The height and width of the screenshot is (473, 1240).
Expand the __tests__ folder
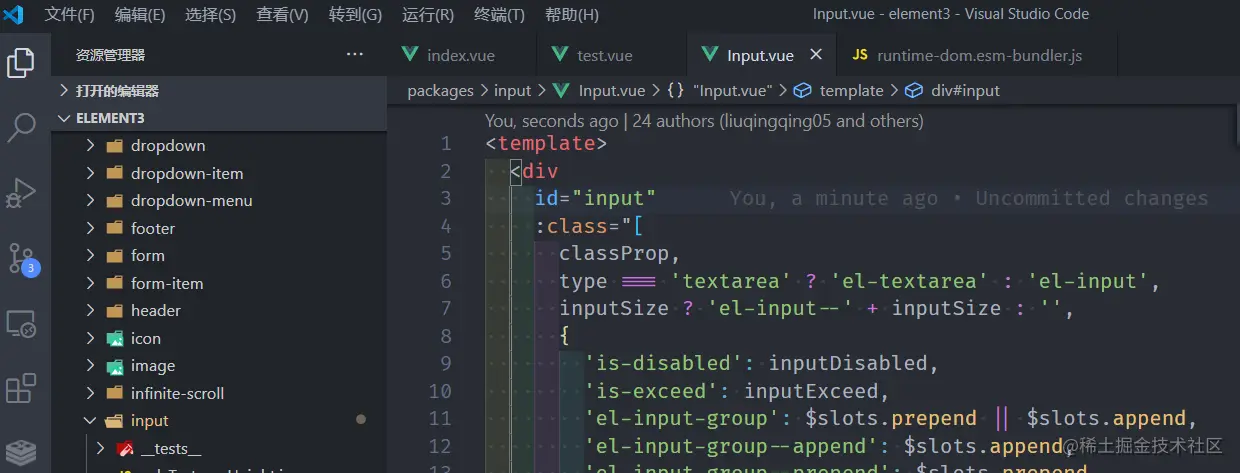coord(219,448)
